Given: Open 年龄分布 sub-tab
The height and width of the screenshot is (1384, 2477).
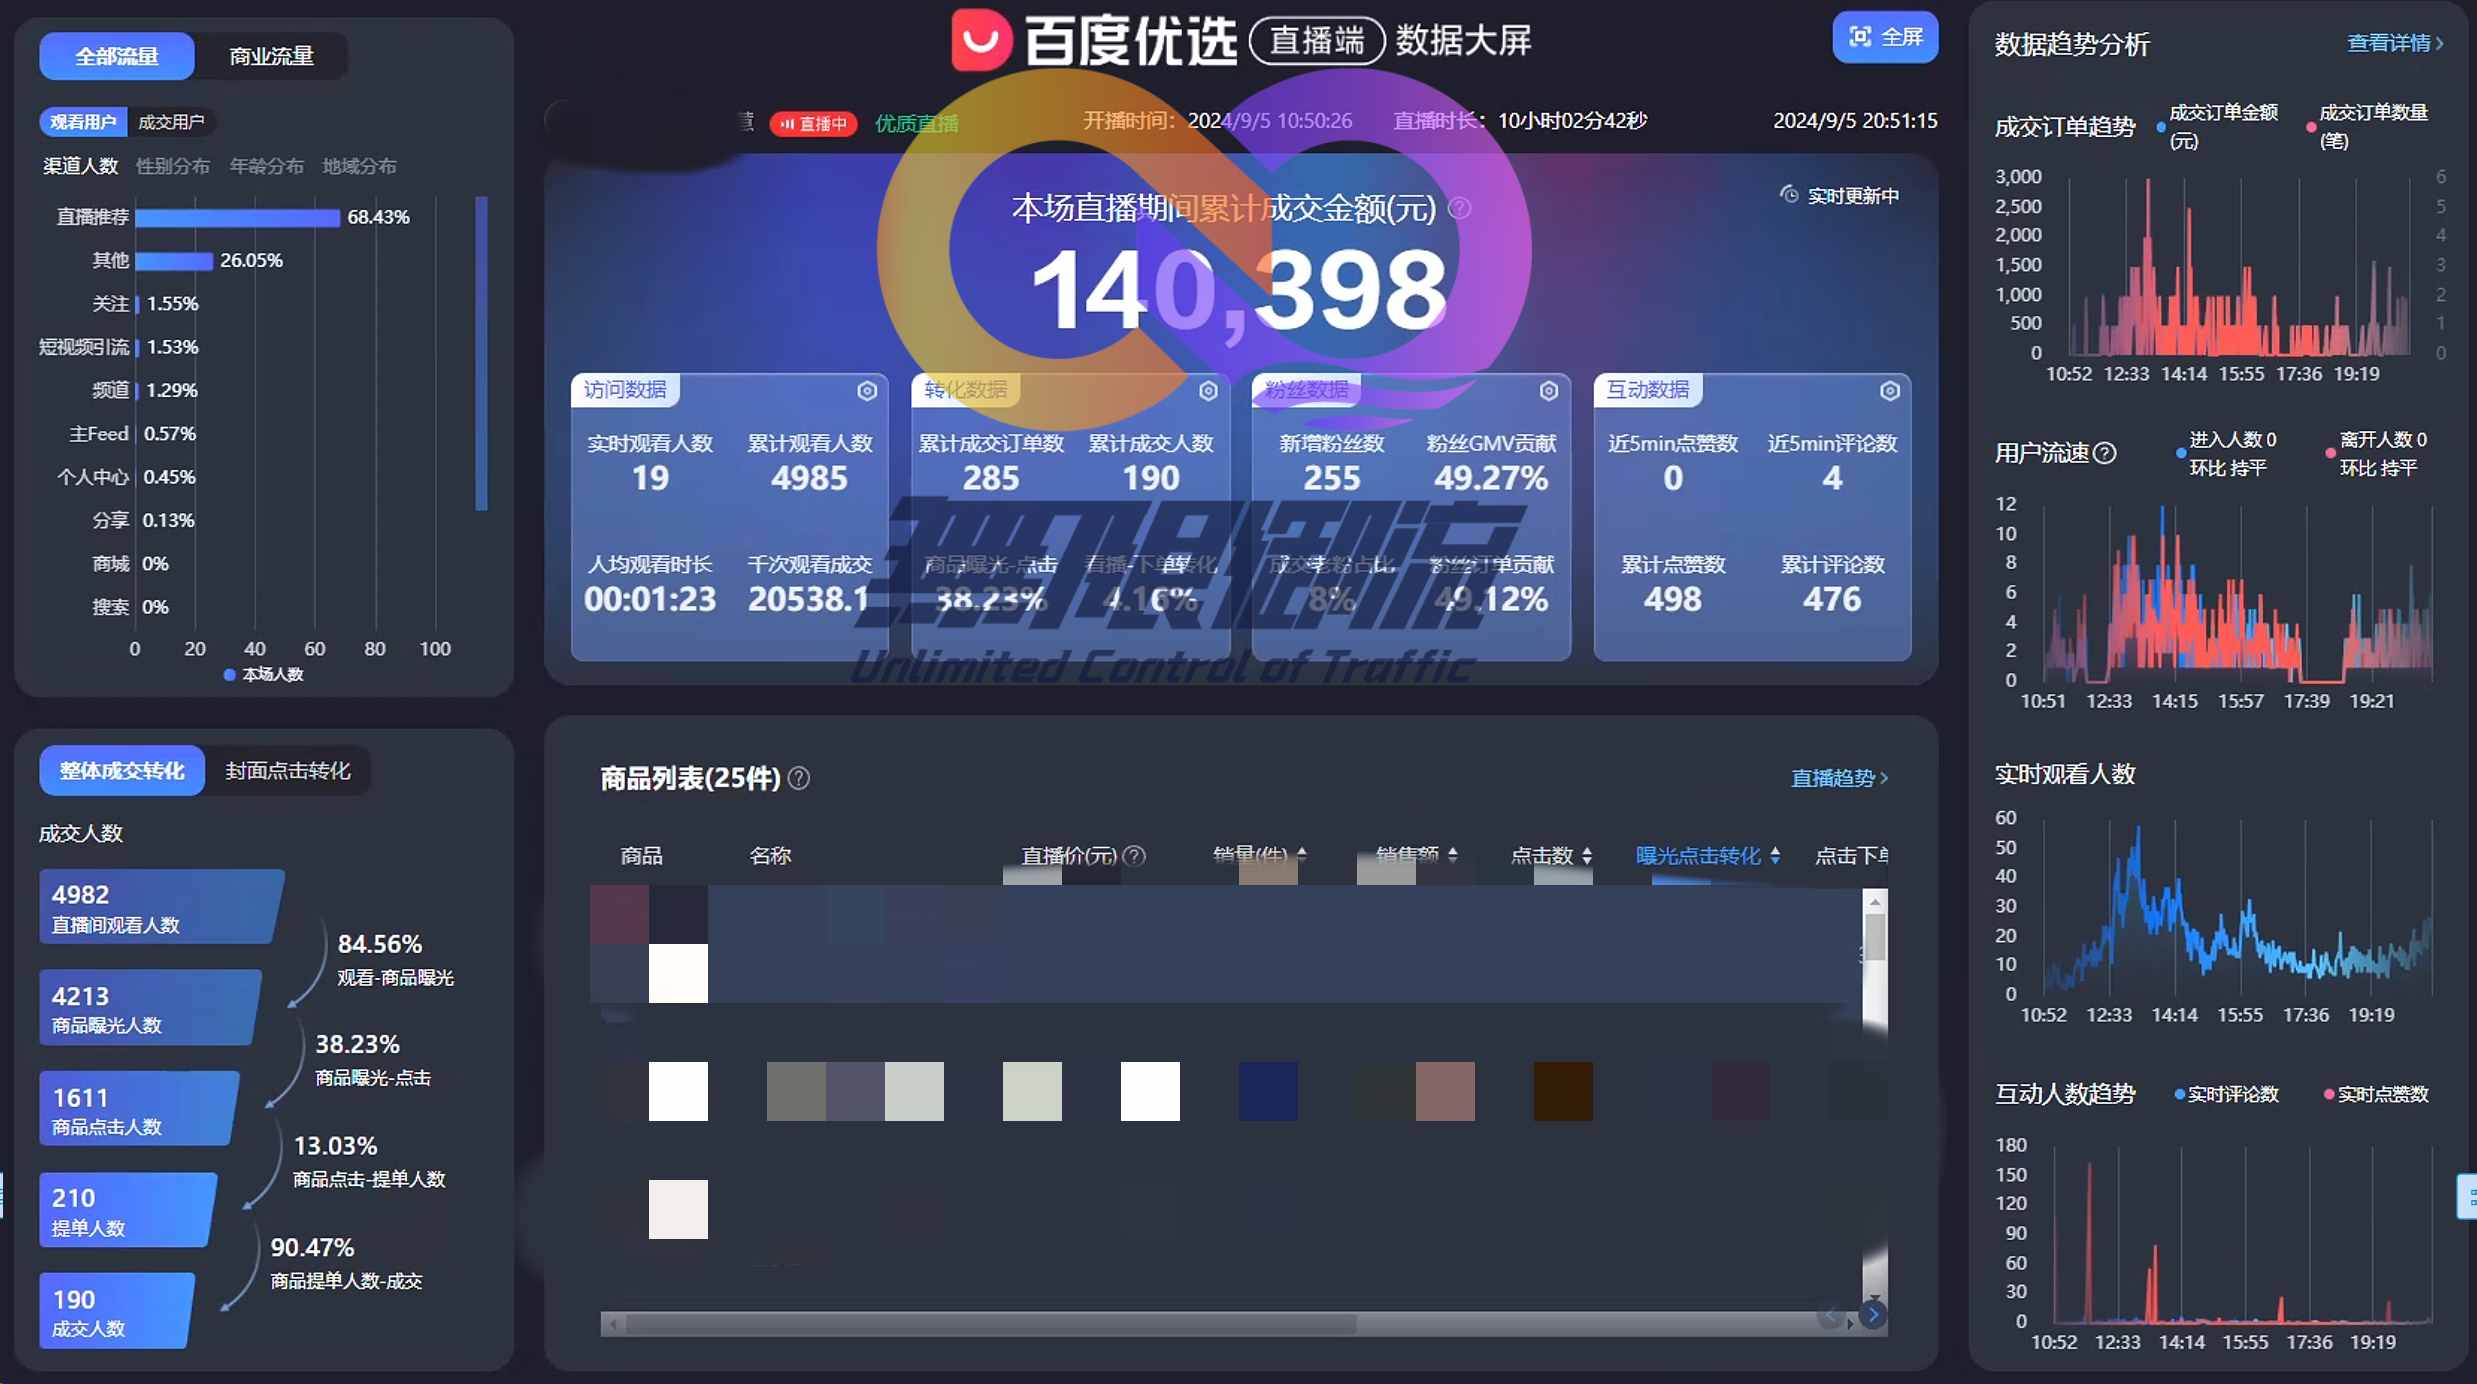Looking at the screenshot, I should tap(266, 166).
